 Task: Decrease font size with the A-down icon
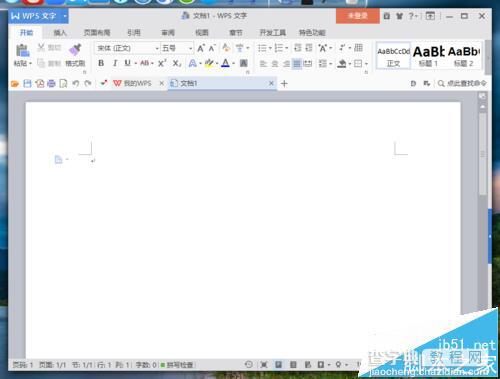point(212,48)
